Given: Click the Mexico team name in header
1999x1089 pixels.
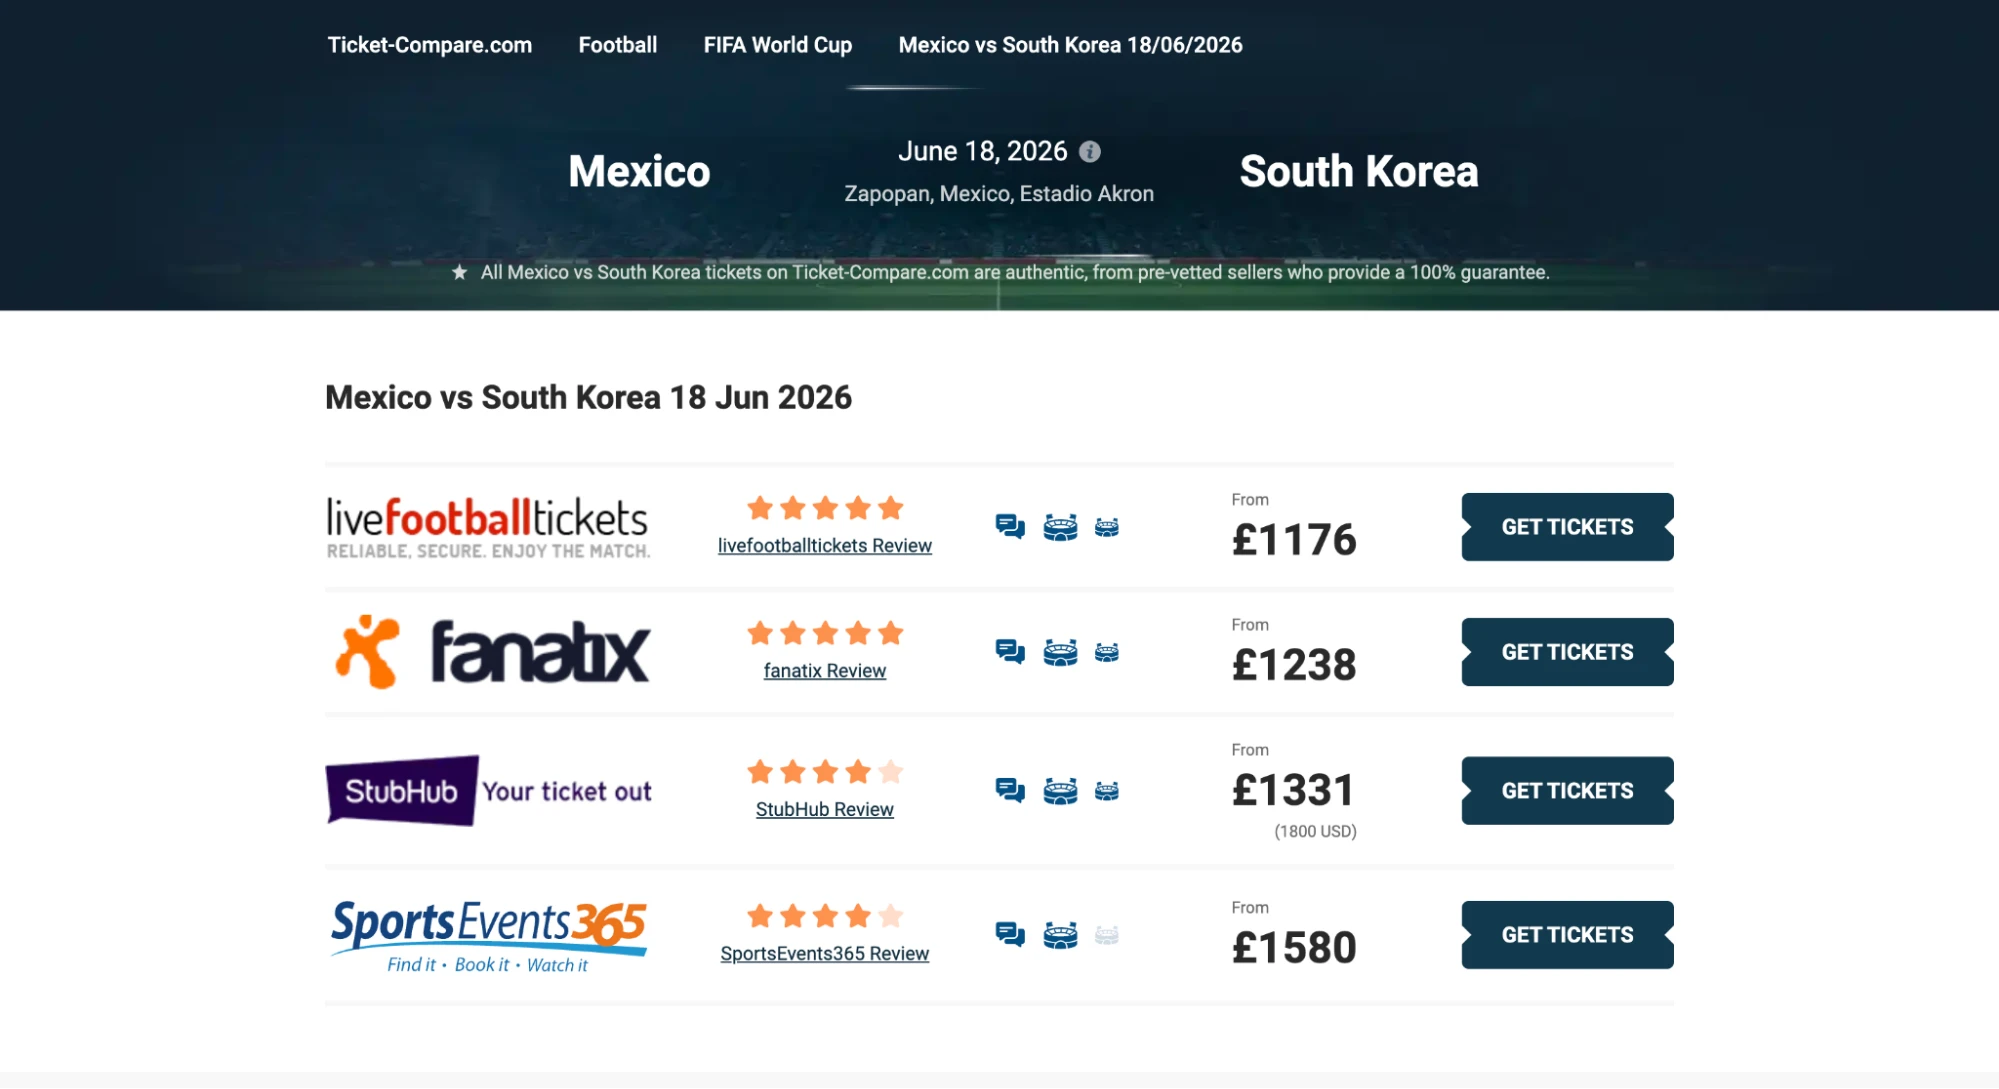Looking at the screenshot, I should pyautogui.click(x=639, y=171).
